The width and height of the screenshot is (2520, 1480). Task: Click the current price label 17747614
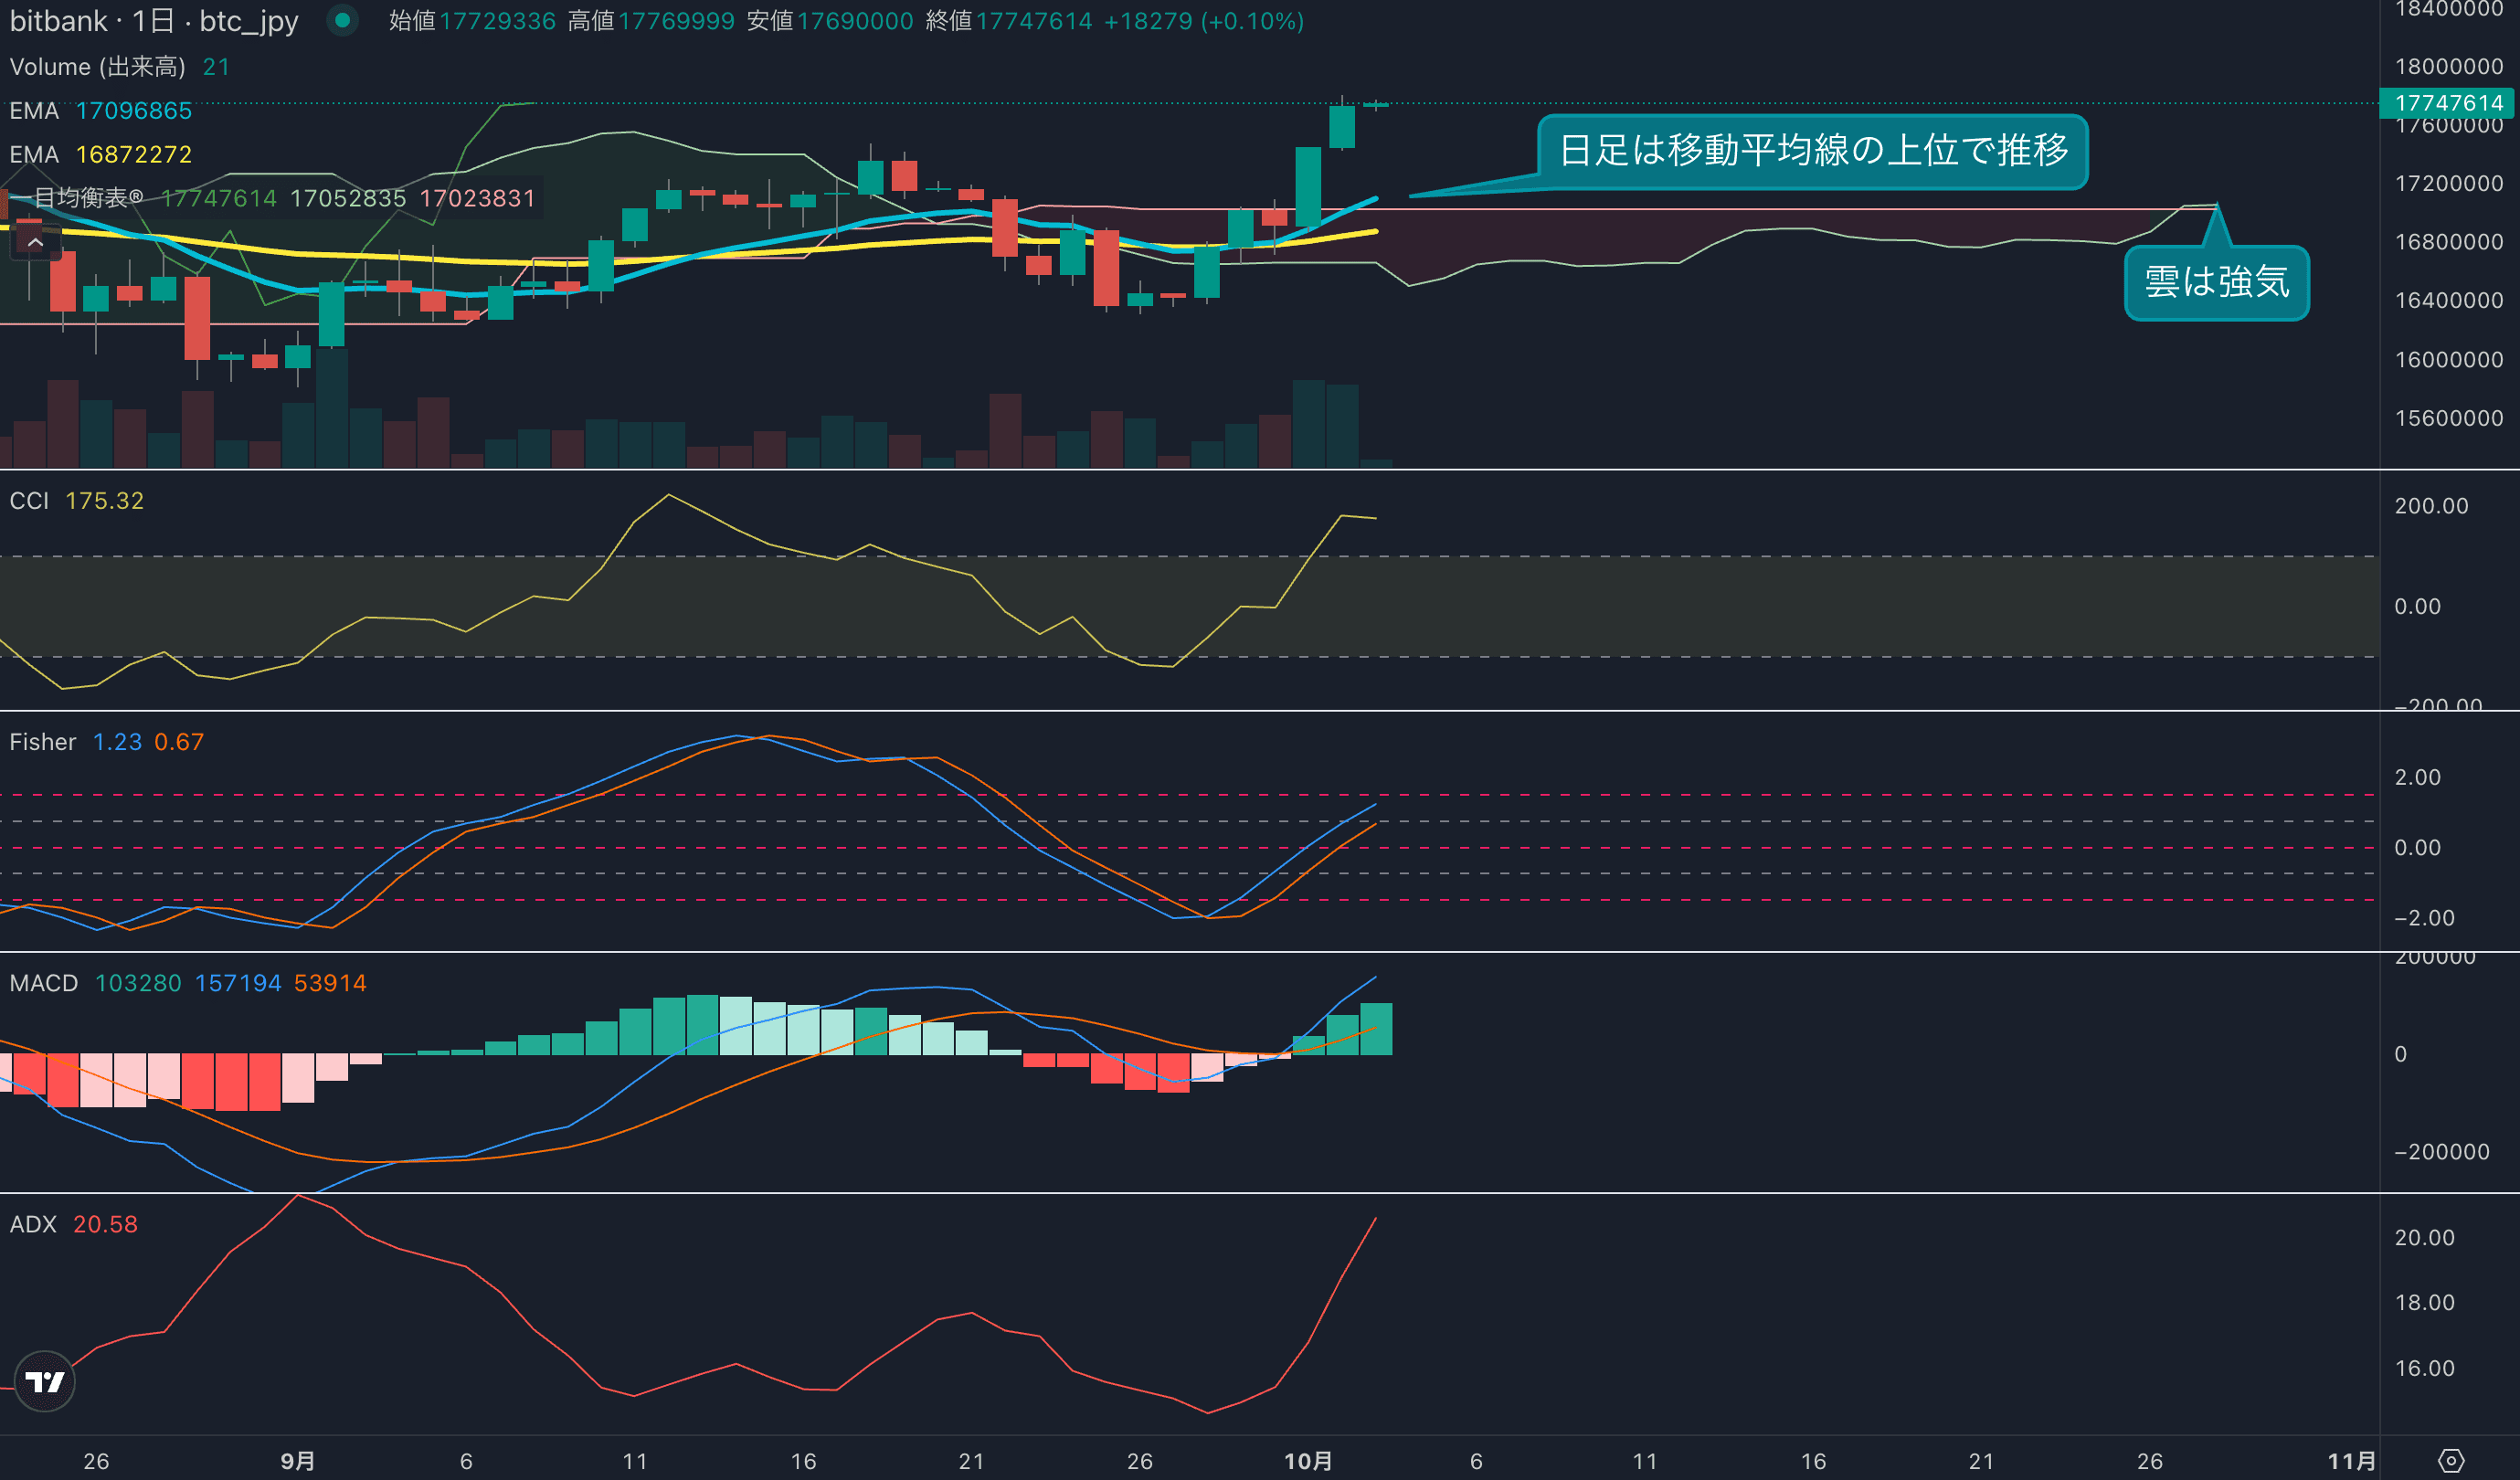2448,103
